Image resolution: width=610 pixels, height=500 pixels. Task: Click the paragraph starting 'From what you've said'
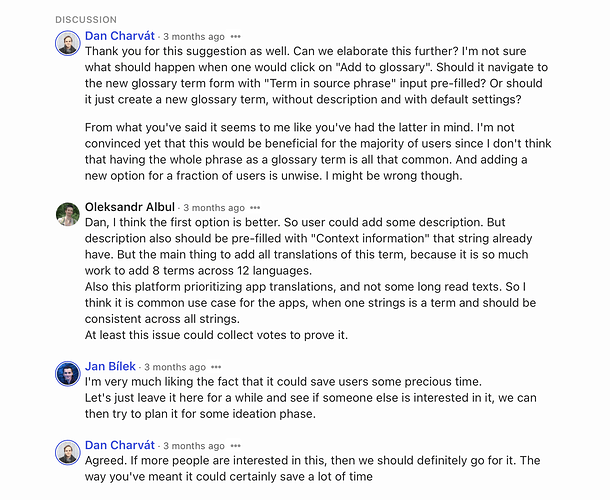(x=318, y=151)
